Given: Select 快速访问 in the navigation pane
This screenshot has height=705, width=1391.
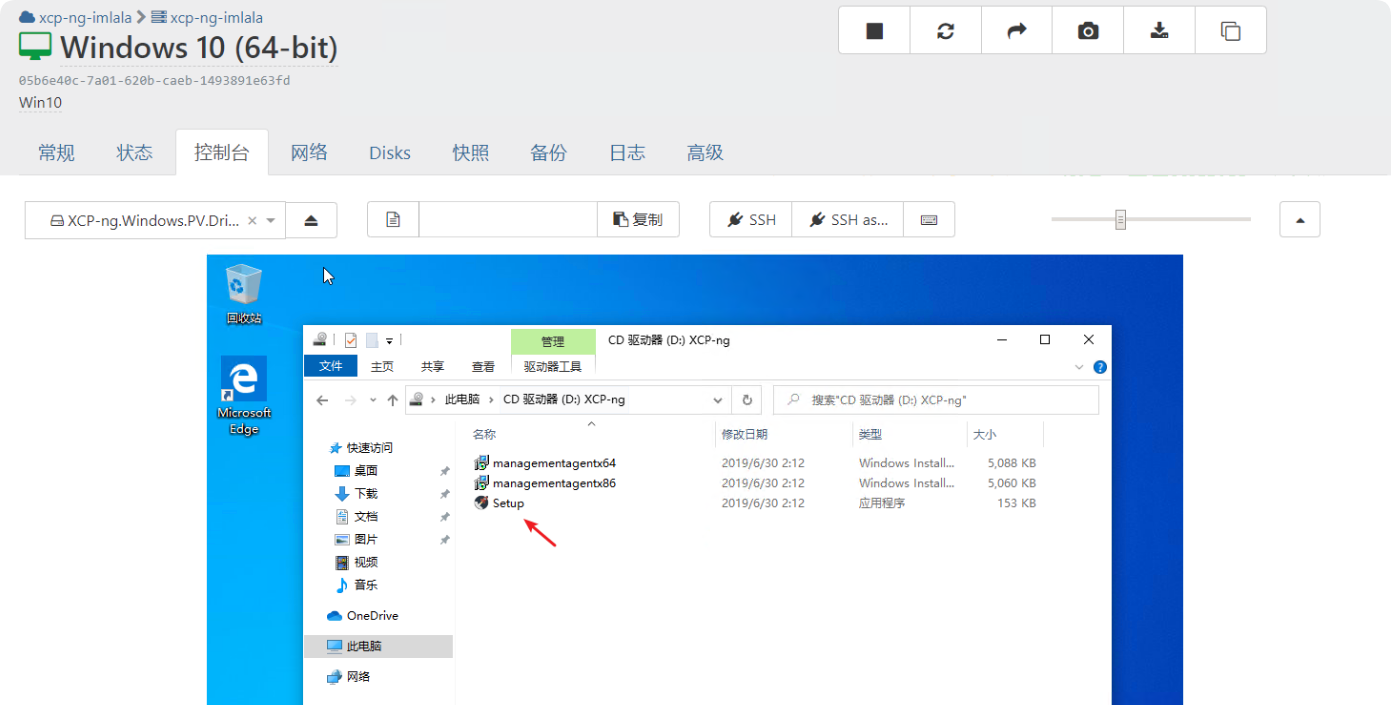Looking at the screenshot, I should coord(369,448).
